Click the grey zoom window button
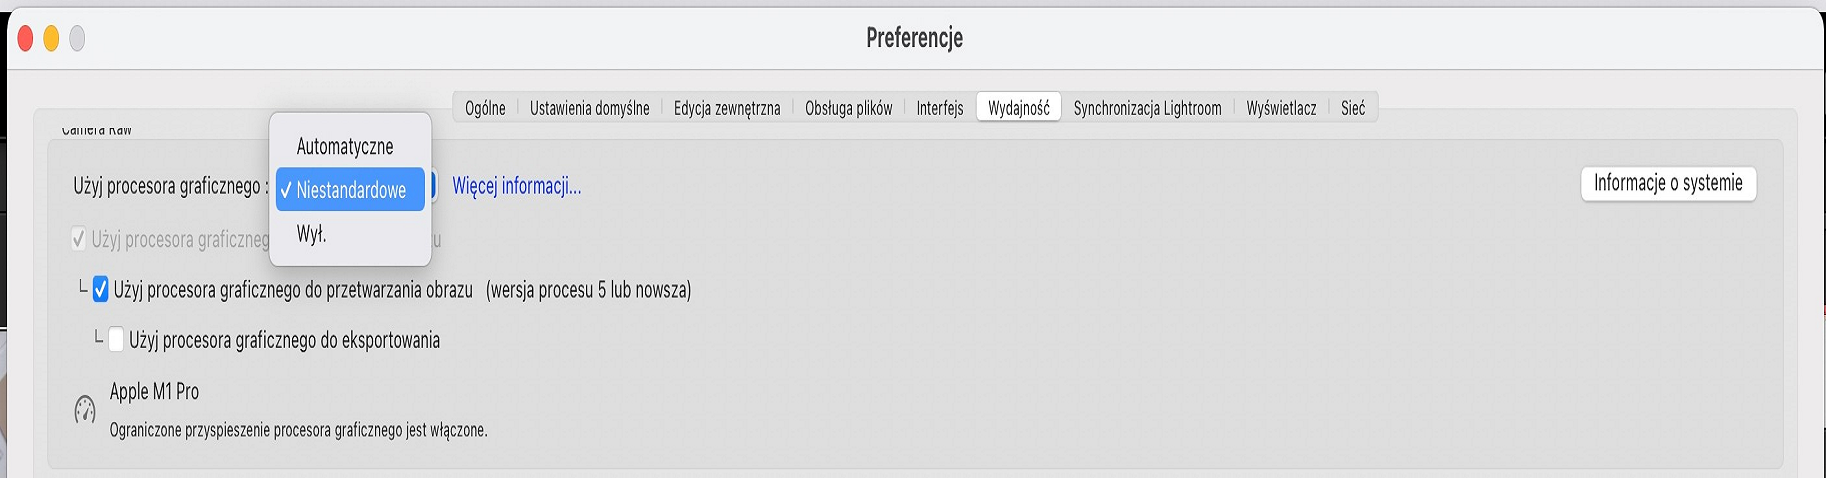The width and height of the screenshot is (1826, 478). (x=77, y=39)
